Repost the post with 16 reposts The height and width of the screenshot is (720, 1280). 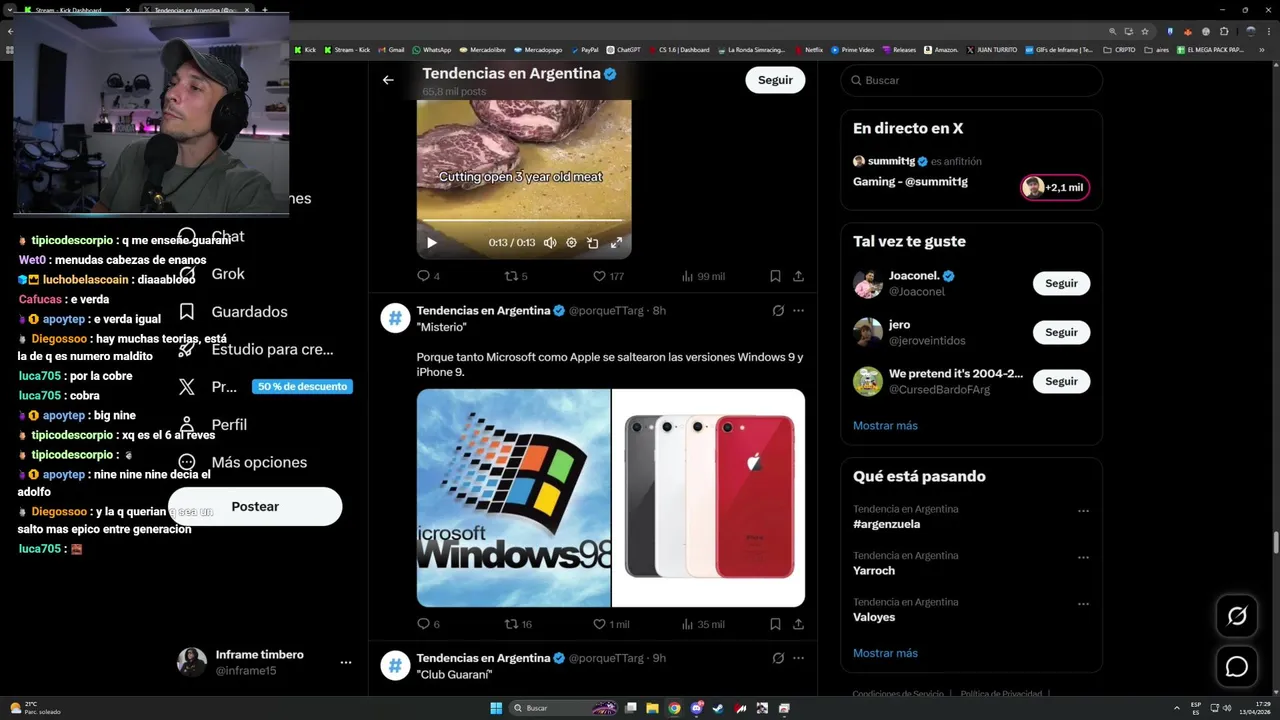[518, 624]
